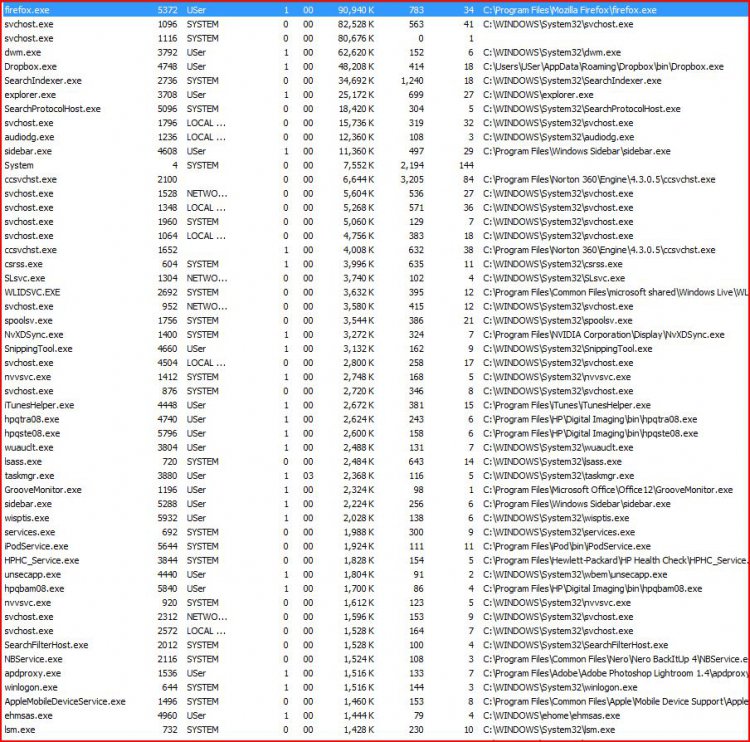The image size is (750, 742).
Task: Select the Dropbox.exe process name
Action: (x=31, y=66)
